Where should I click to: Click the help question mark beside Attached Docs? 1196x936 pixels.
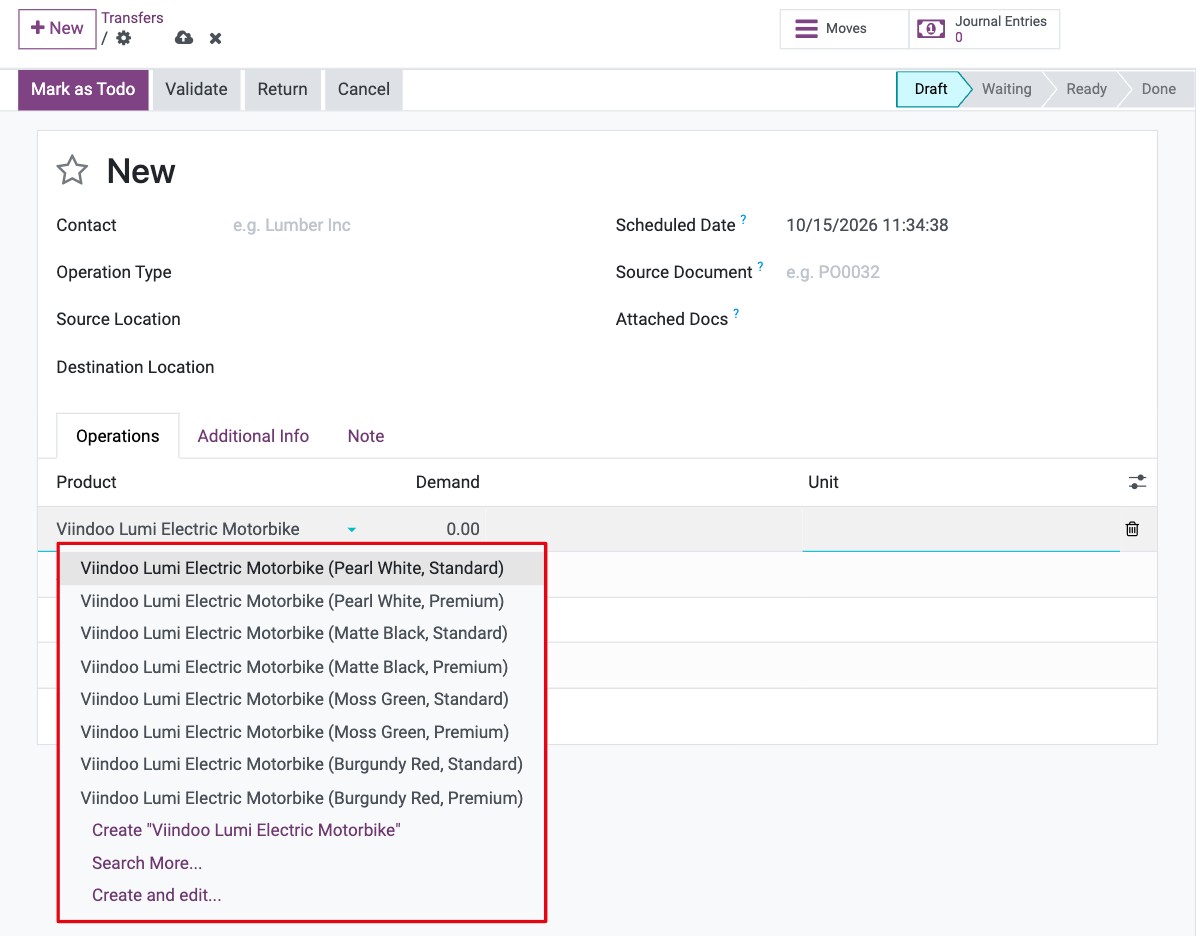736,313
